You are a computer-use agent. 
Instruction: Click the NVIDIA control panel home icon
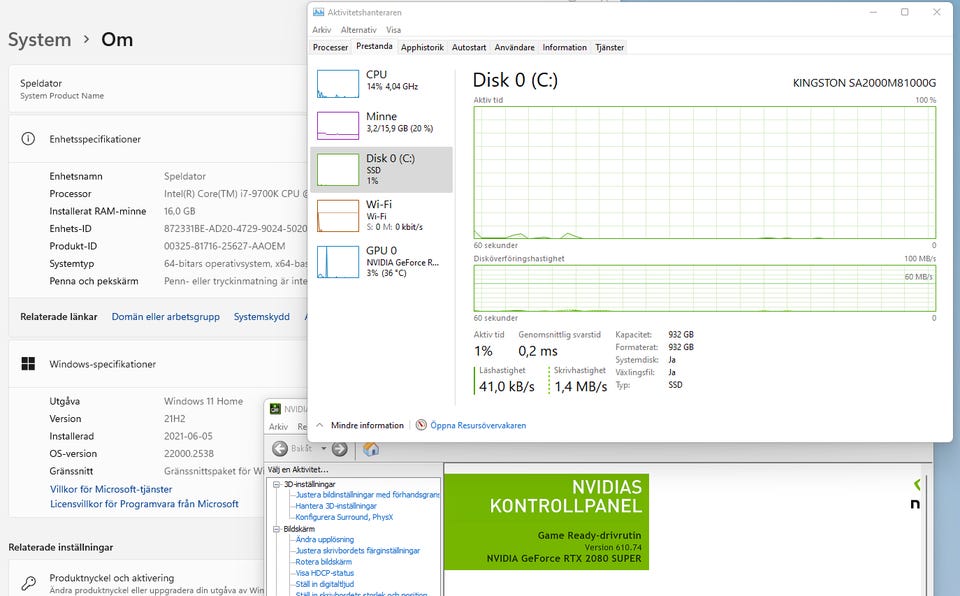[x=370, y=449]
